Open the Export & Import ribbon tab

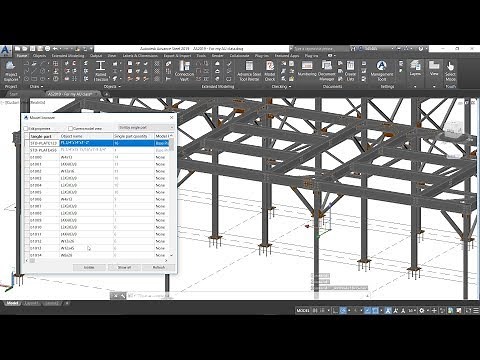(177, 56)
